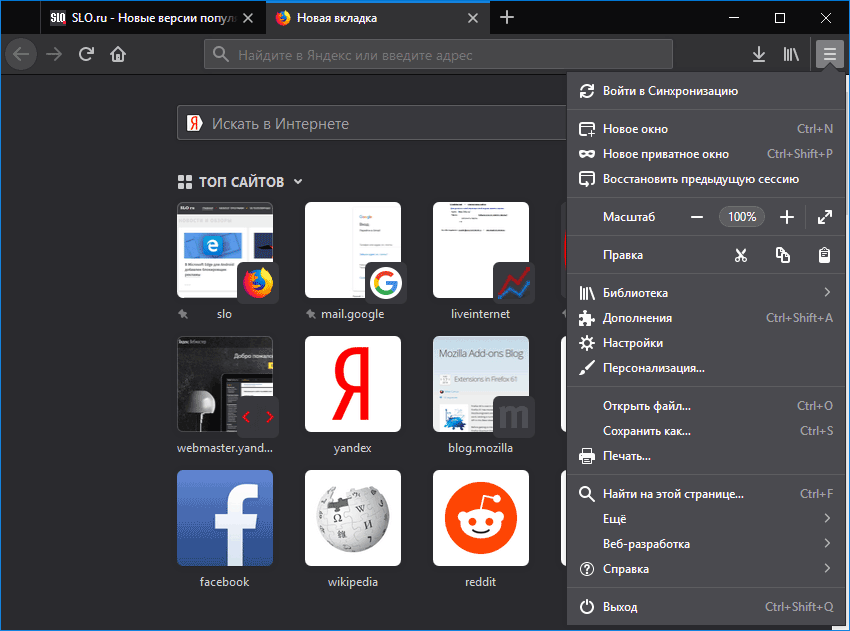Viewport: 850px width, 631px height.
Task: Click the pin icon beside slo
Action: point(183,314)
